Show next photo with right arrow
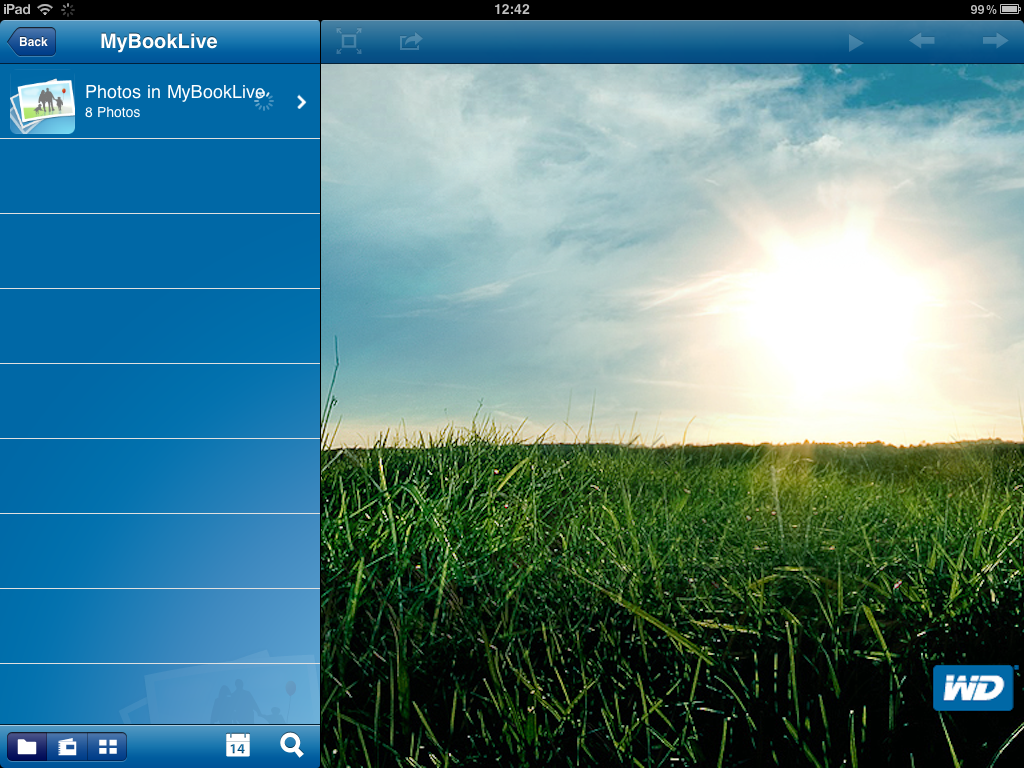This screenshot has height=768, width=1024. point(995,41)
